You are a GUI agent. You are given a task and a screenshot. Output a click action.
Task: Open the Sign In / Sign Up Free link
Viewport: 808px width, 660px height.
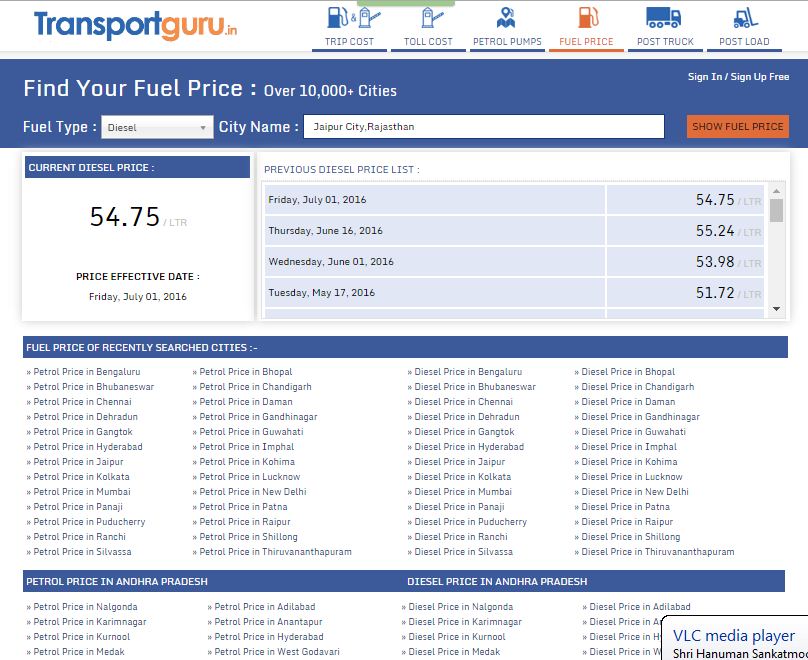pyautogui.click(x=740, y=75)
